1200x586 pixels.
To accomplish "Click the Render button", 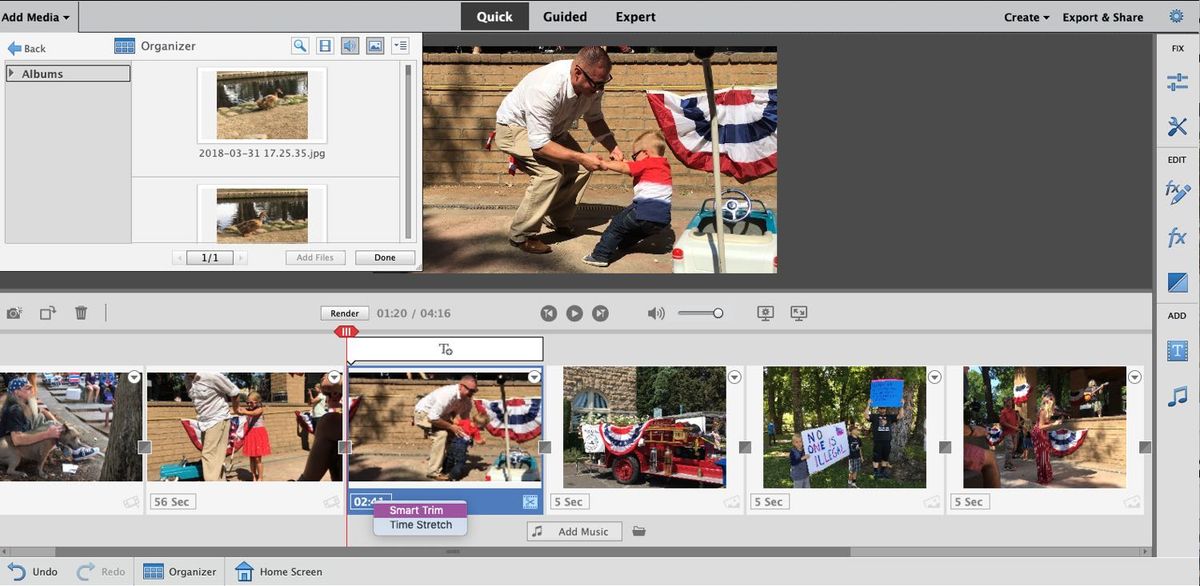I will [x=344, y=312].
